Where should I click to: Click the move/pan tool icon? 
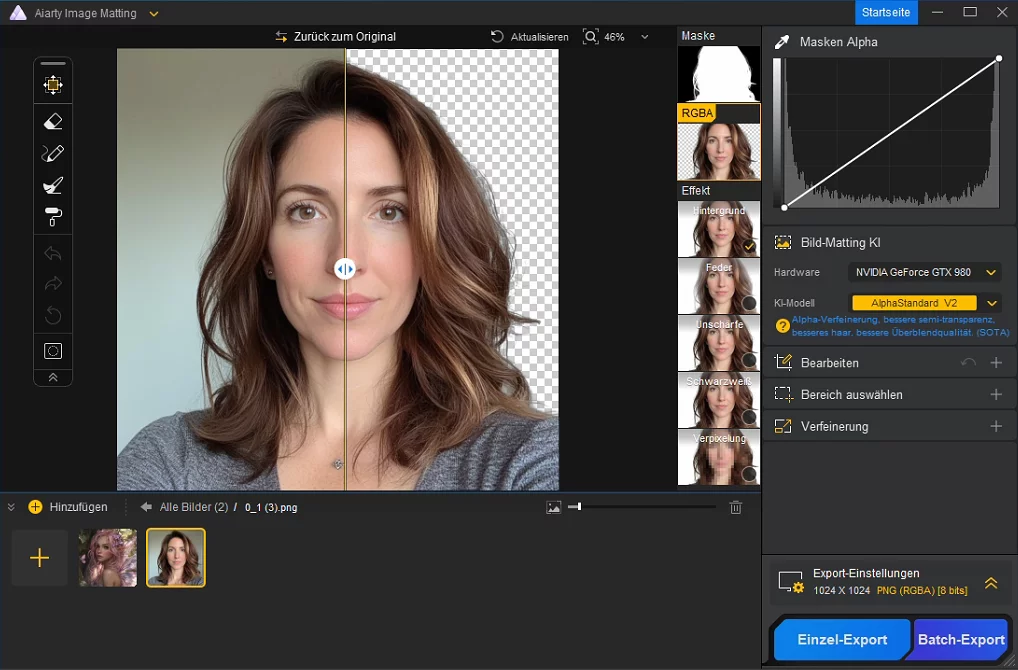[x=53, y=85]
